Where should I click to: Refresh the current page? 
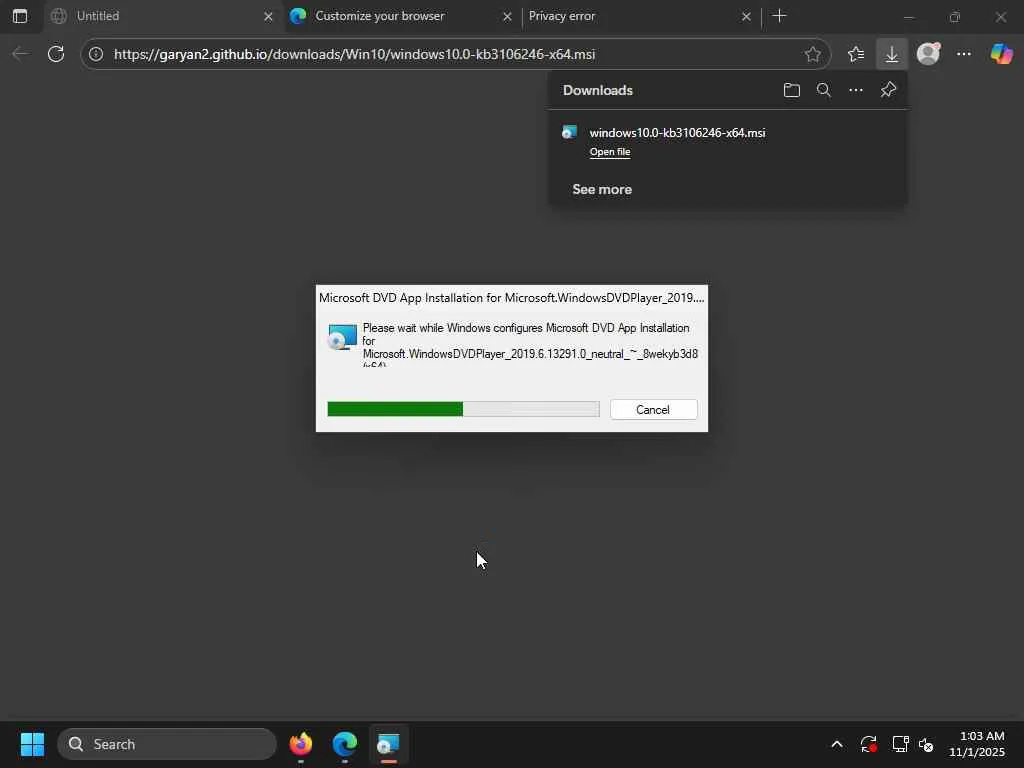(x=56, y=54)
